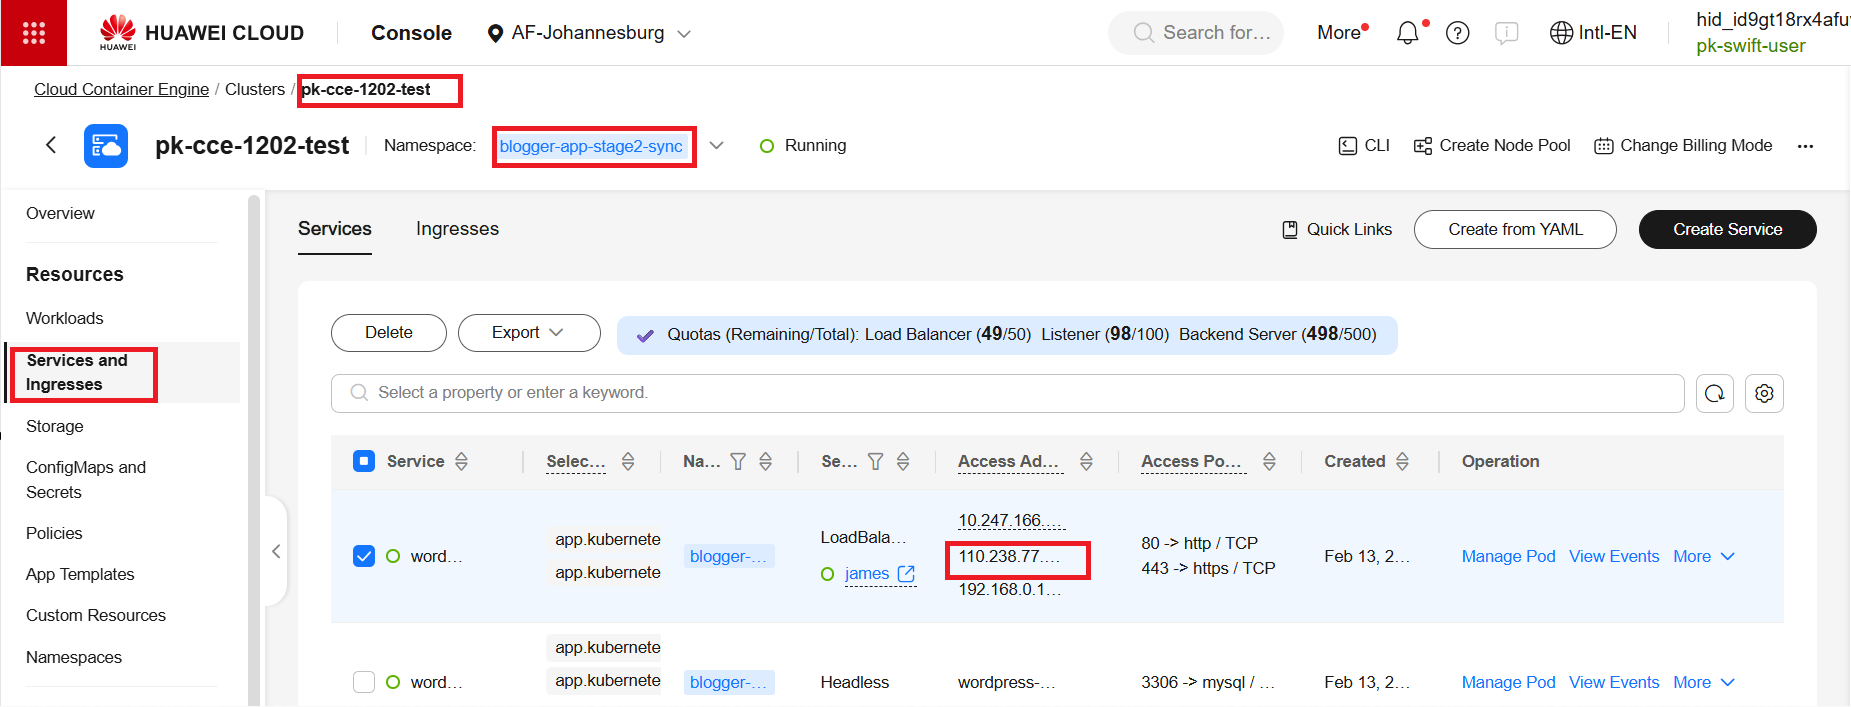Open ConfigMaps and Secrets in sidebar
Image resolution: width=1851 pixels, height=707 pixels.
[86, 480]
